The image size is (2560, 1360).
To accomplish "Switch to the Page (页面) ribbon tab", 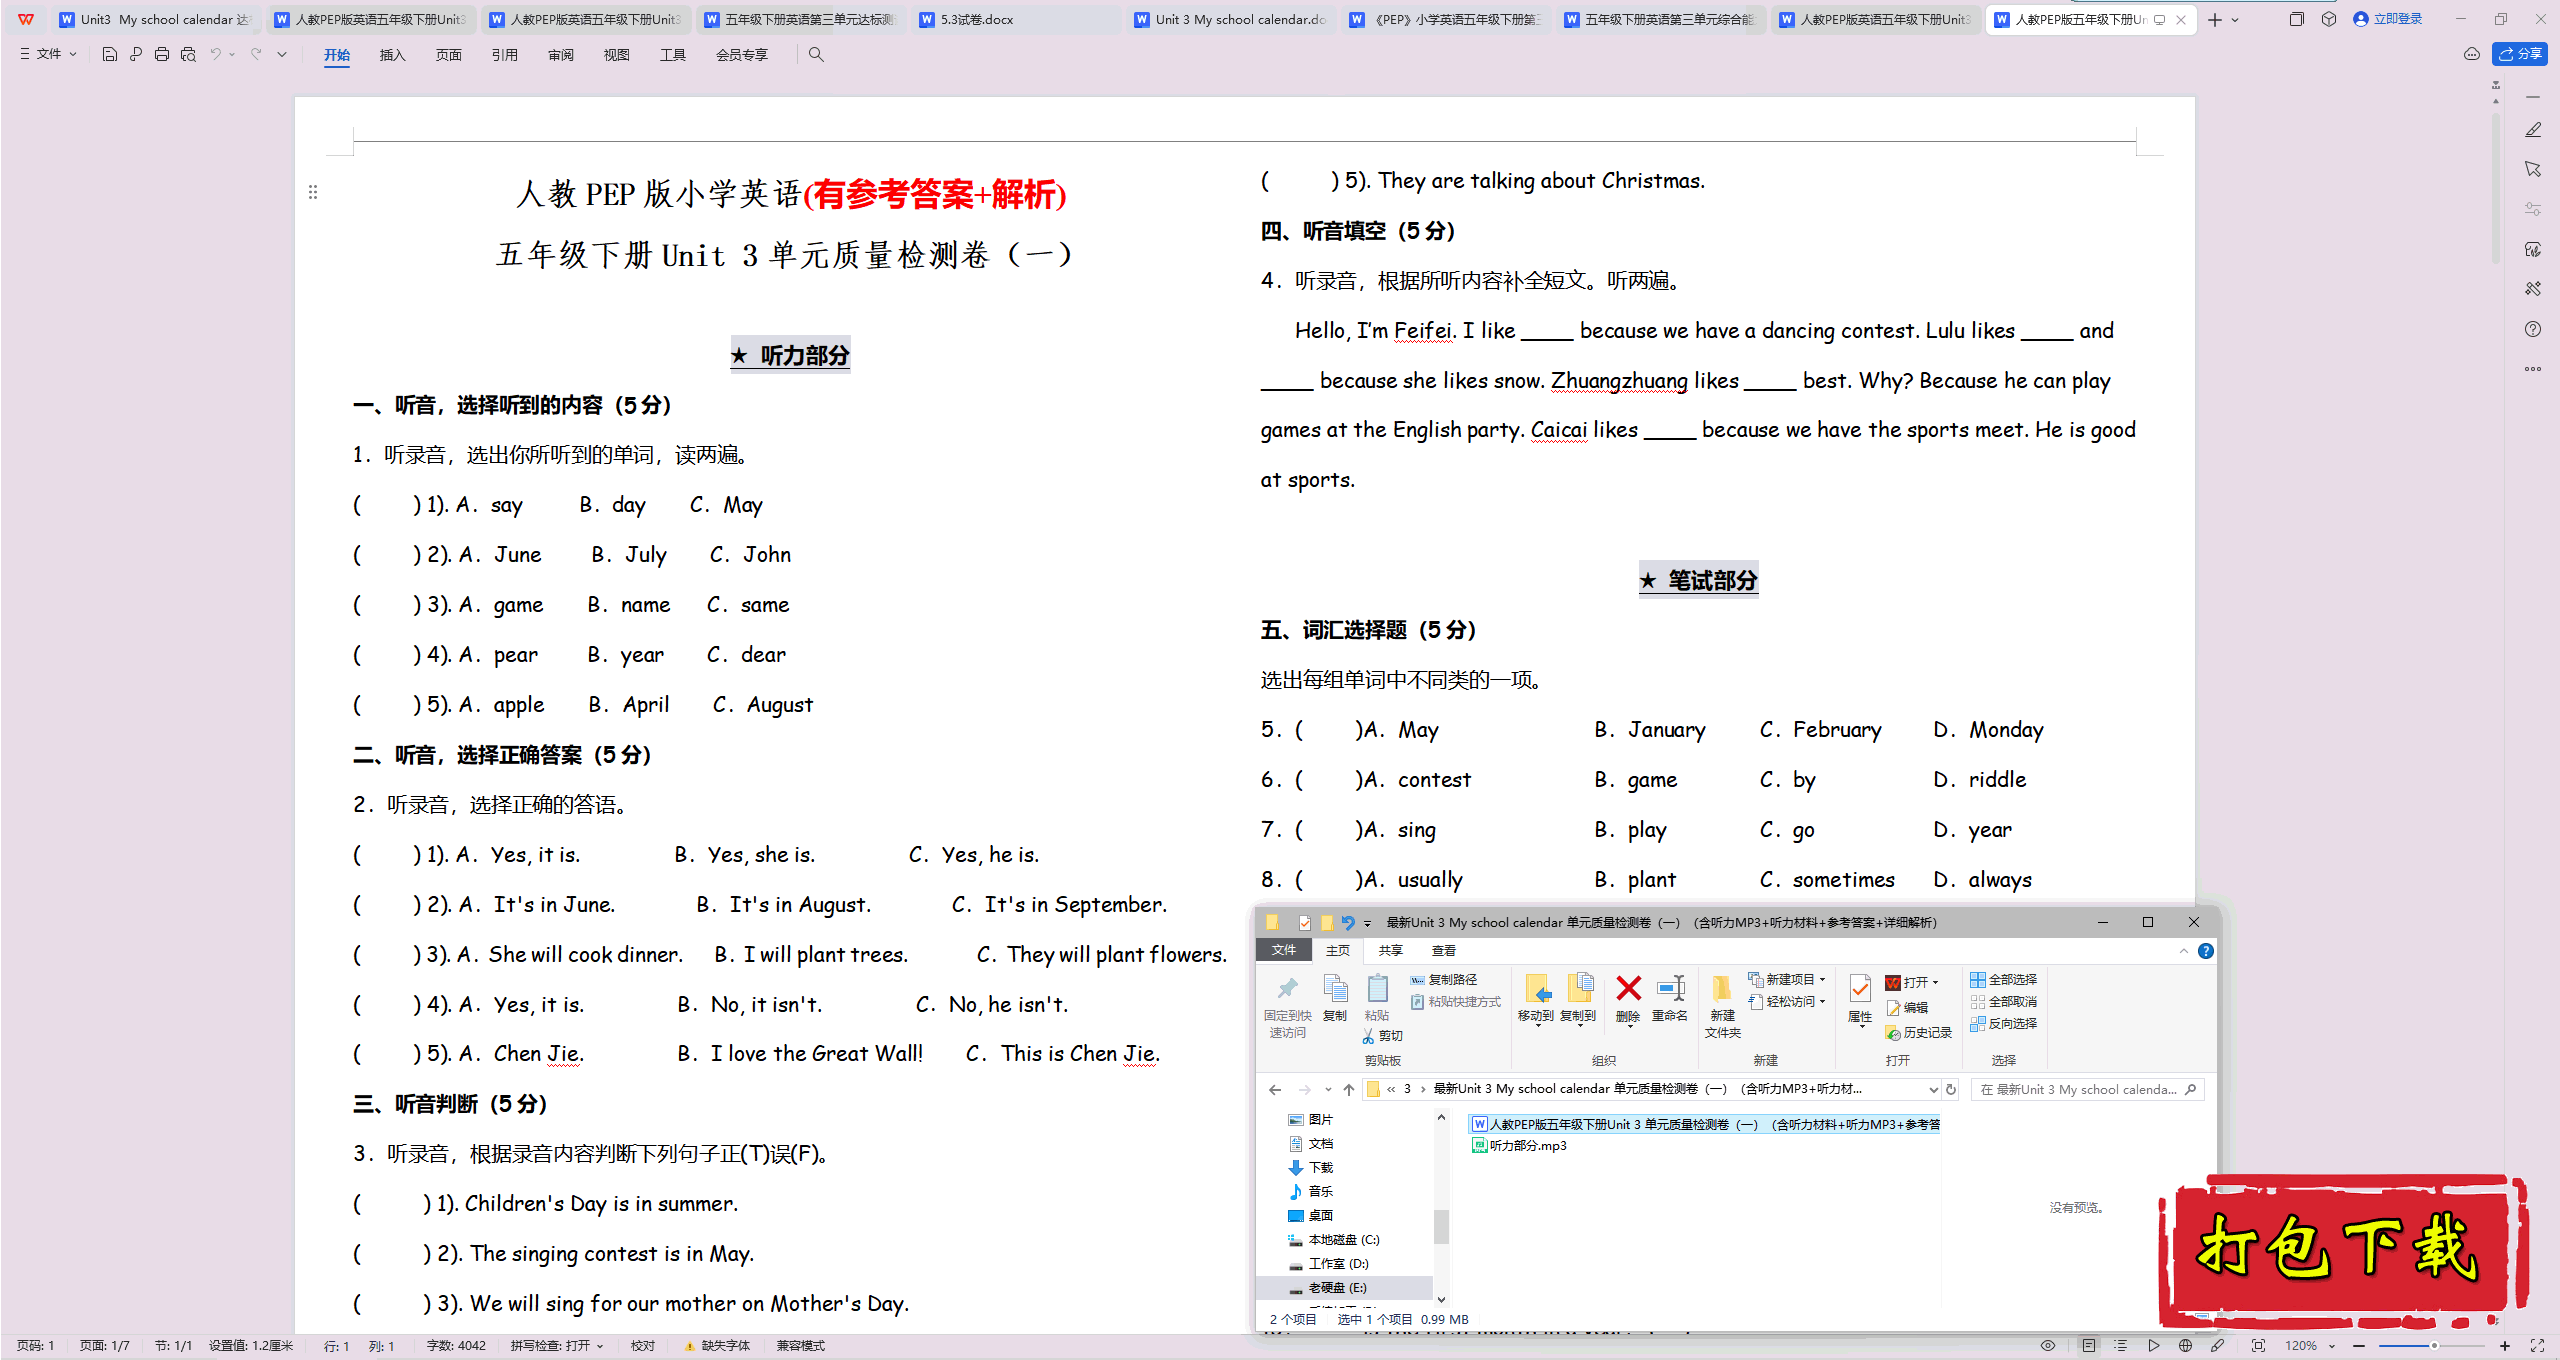I will pos(448,55).
